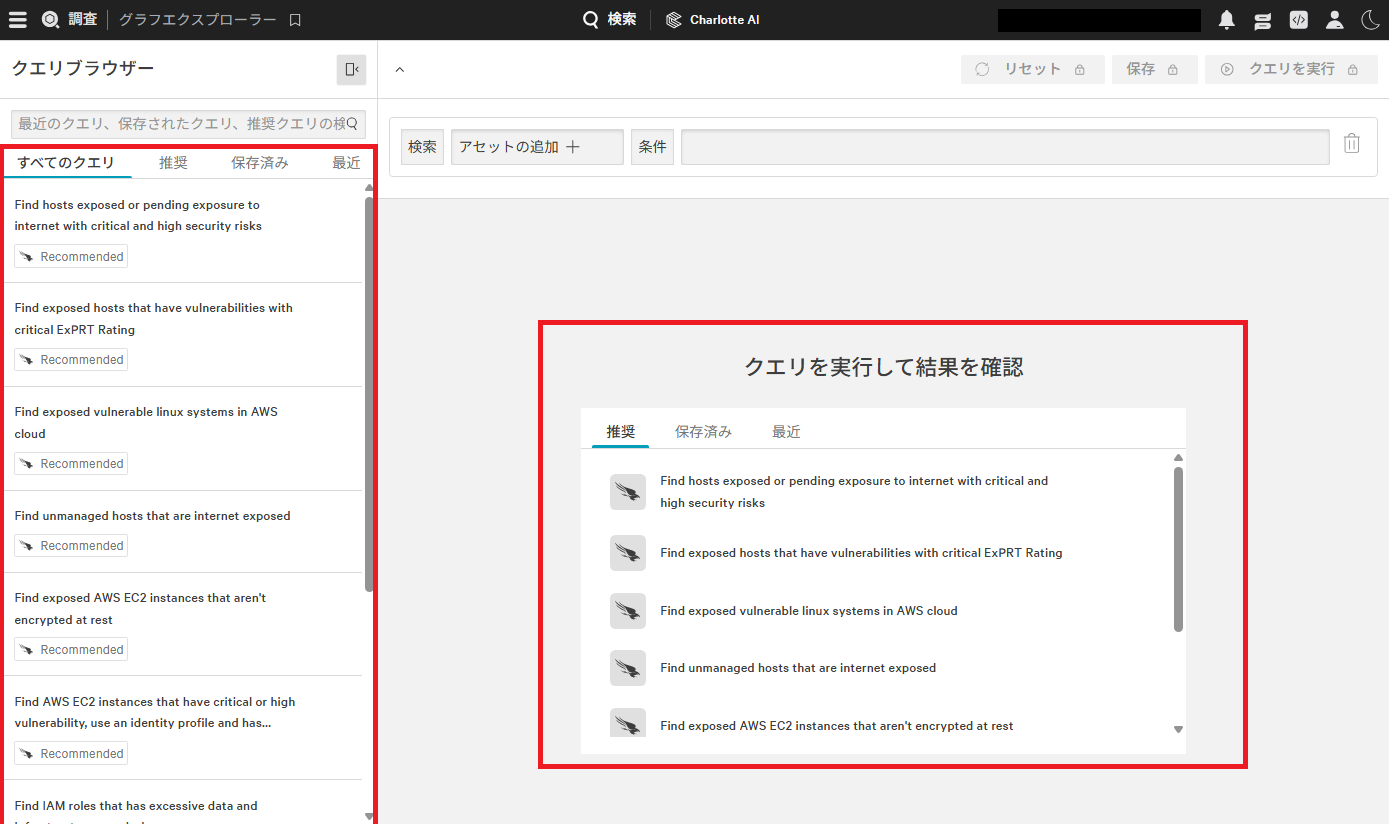Click the falcon icon next to first recommended query

[x=627, y=491]
